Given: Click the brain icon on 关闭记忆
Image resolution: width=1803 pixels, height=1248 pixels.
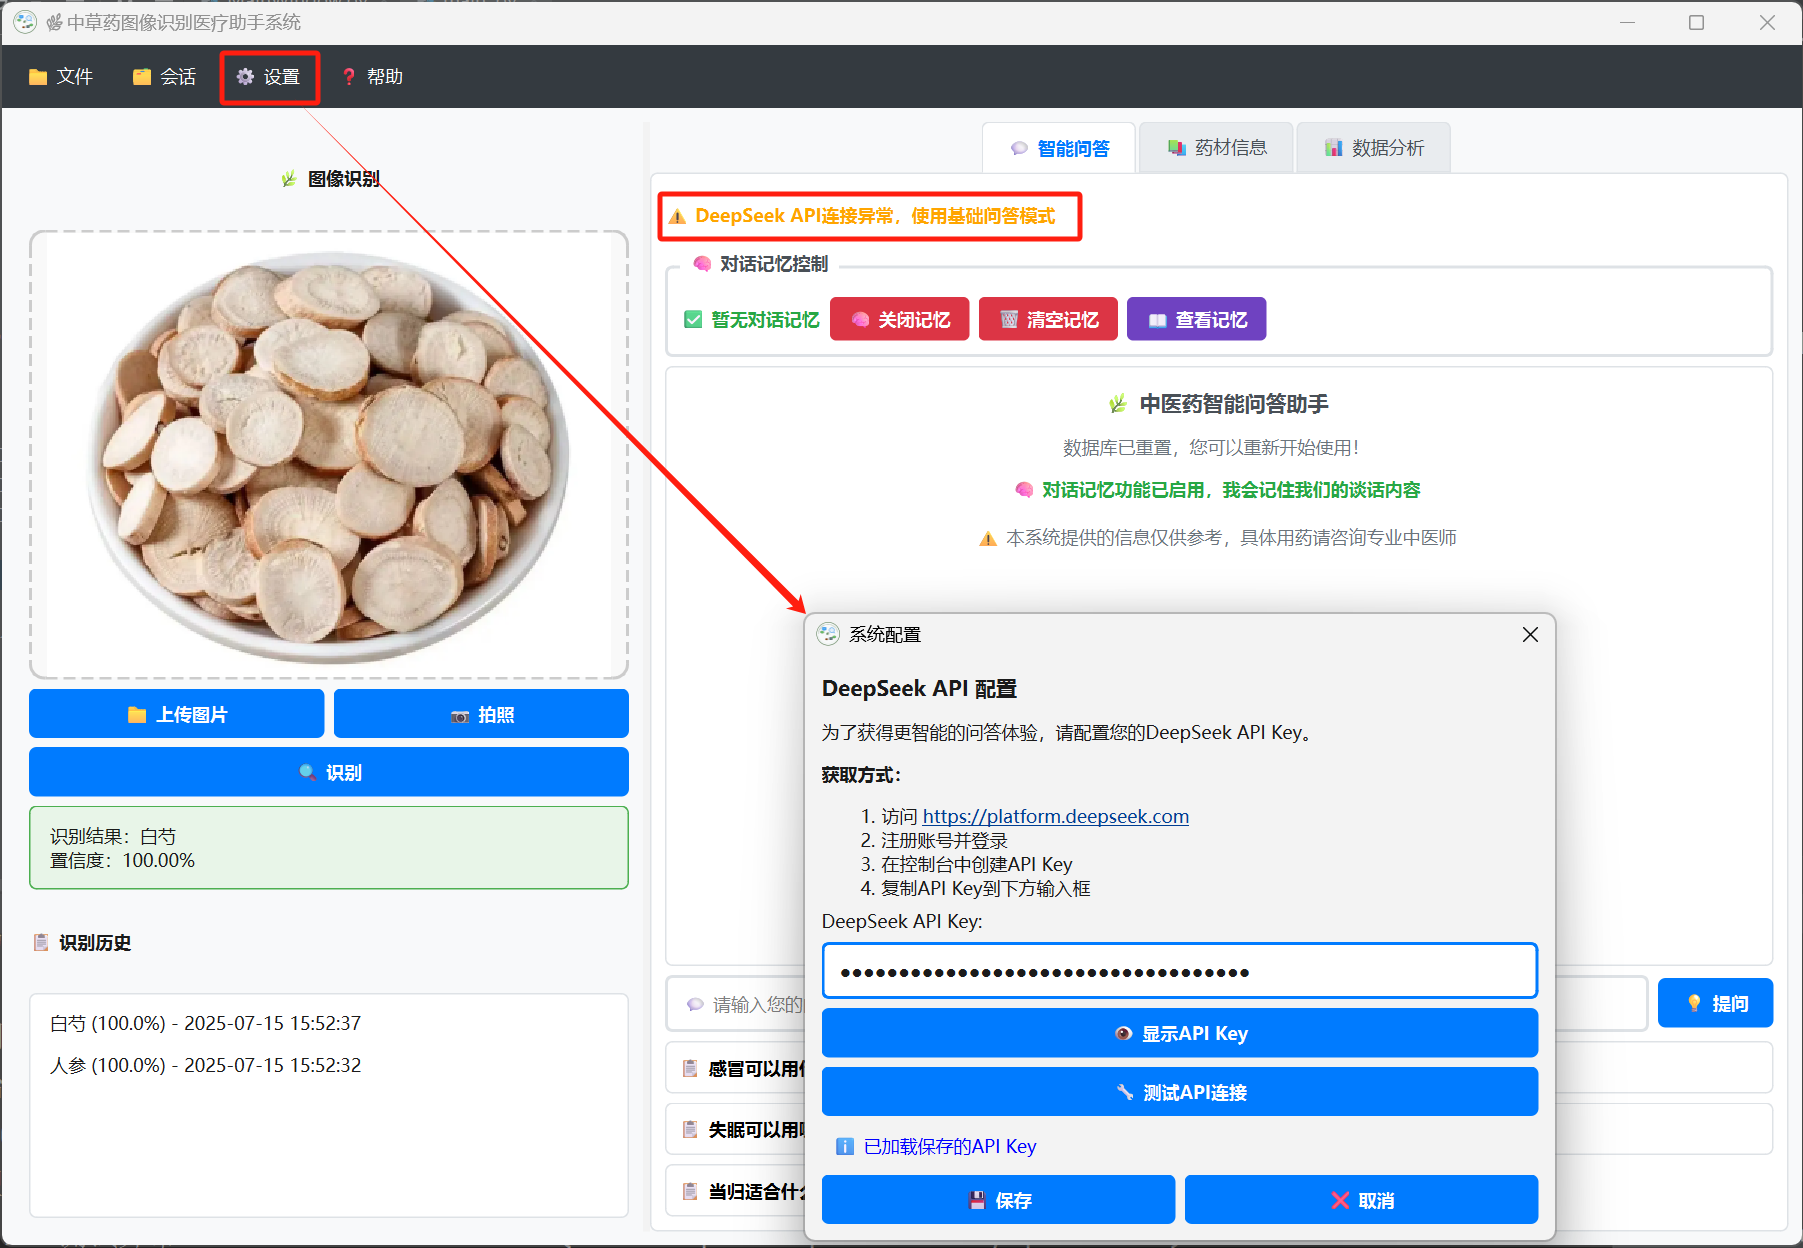Looking at the screenshot, I should tap(860, 320).
